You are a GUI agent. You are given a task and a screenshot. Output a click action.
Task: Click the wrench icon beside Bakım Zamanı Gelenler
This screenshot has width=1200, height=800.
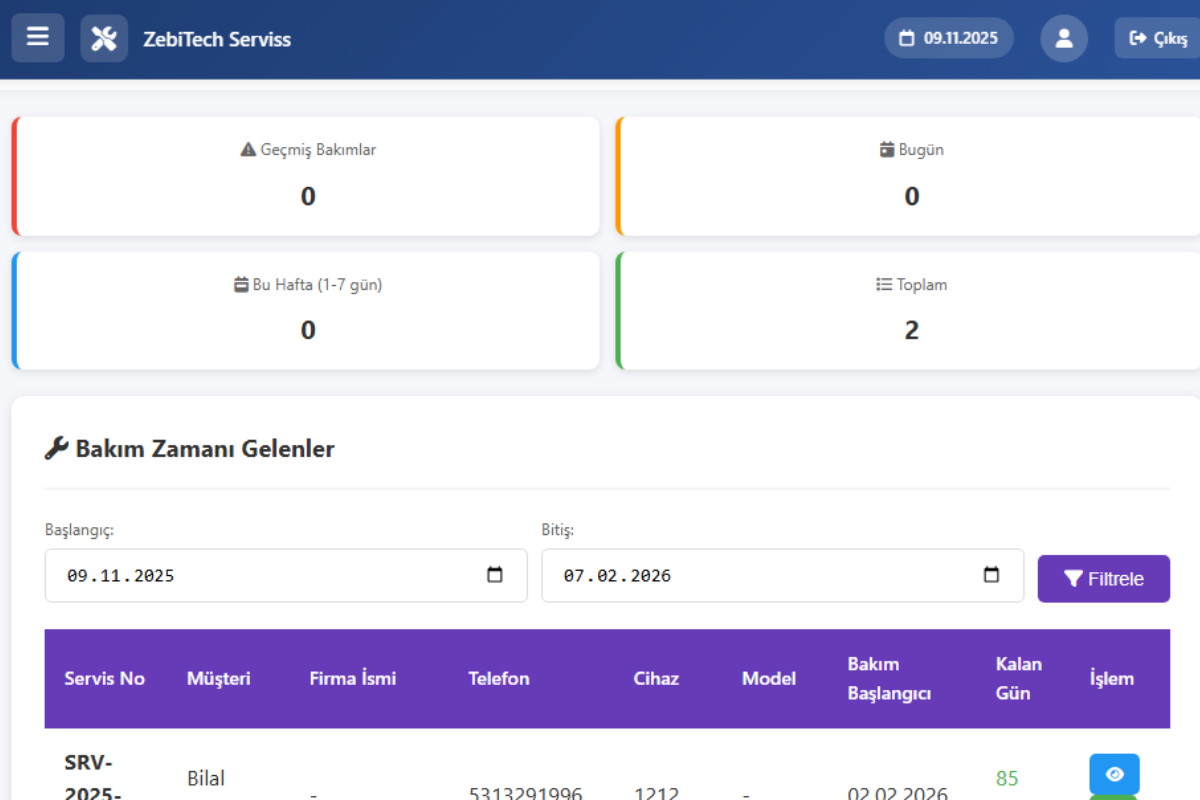click(x=56, y=448)
